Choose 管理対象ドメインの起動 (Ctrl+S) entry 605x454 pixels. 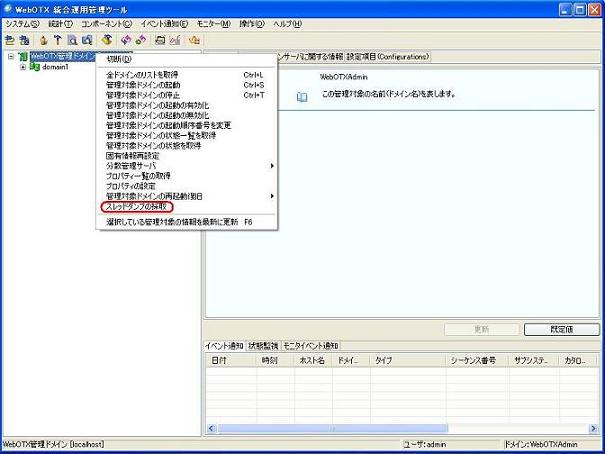[187, 85]
